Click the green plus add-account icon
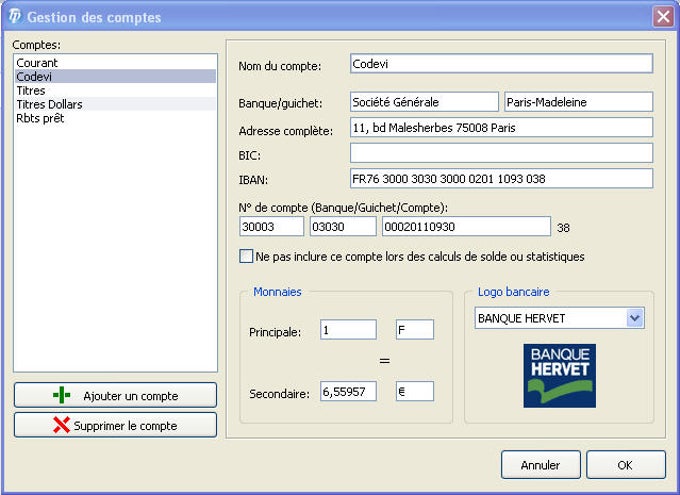The height and width of the screenshot is (495, 680). (62, 395)
